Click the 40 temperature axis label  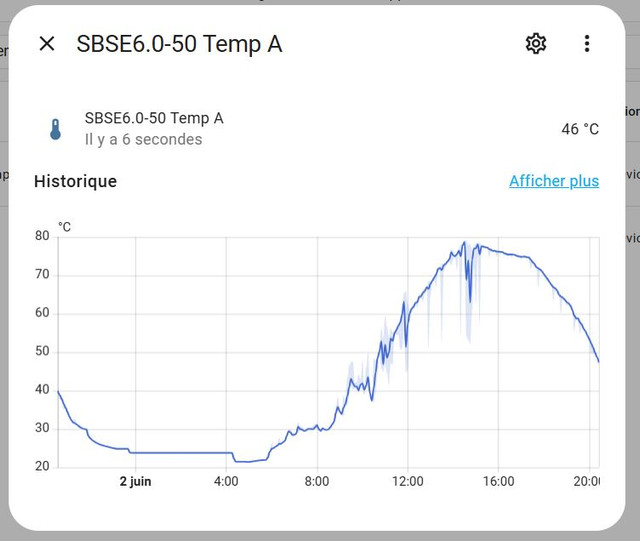[x=42, y=390]
